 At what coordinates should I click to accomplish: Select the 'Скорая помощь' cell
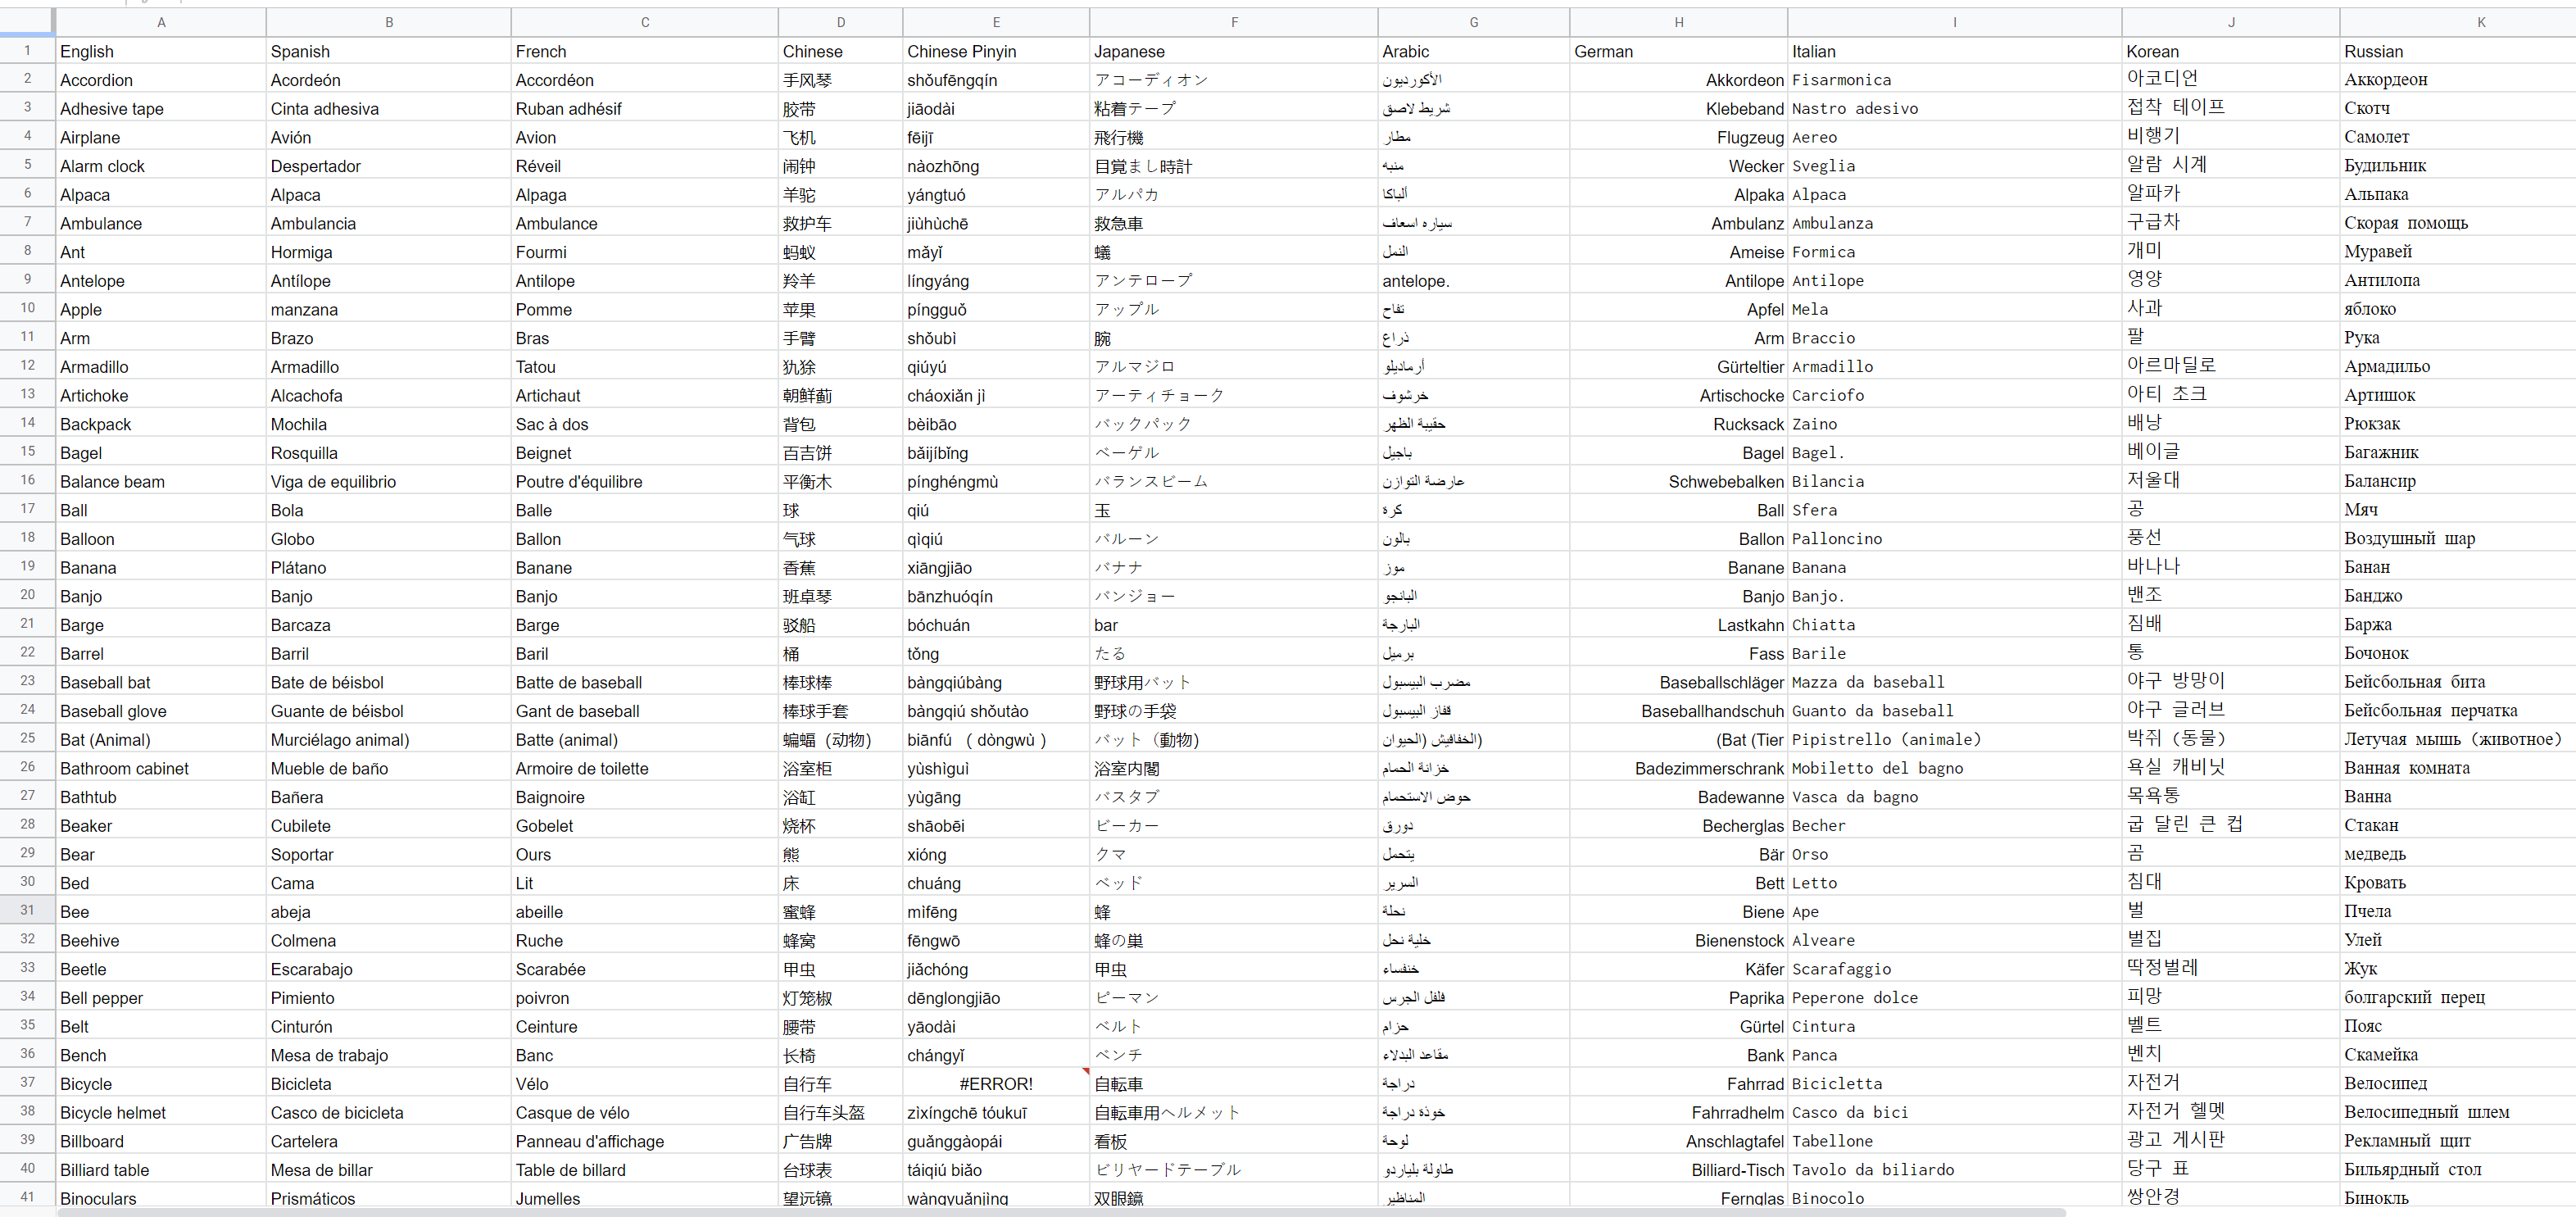[x=2405, y=223]
